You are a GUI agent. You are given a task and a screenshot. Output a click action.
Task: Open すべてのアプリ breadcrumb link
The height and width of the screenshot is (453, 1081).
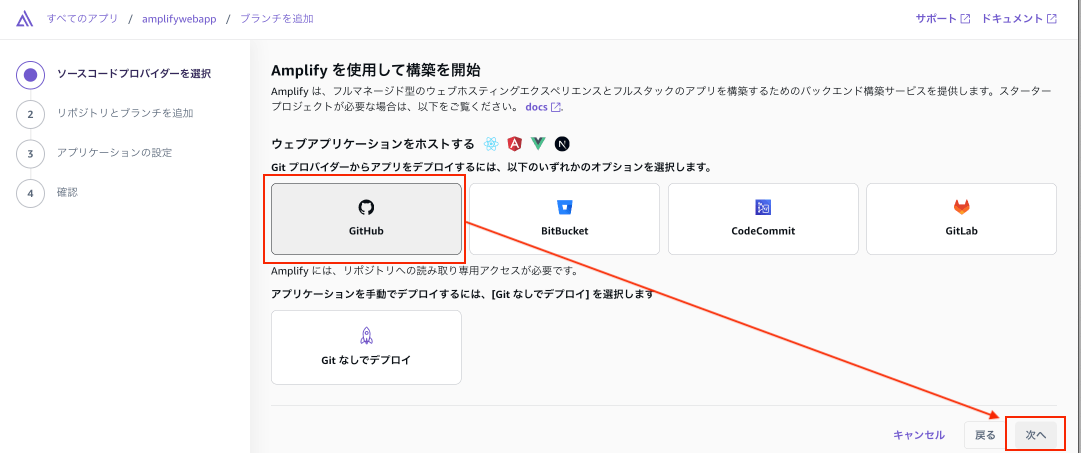(x=82, y=19)
